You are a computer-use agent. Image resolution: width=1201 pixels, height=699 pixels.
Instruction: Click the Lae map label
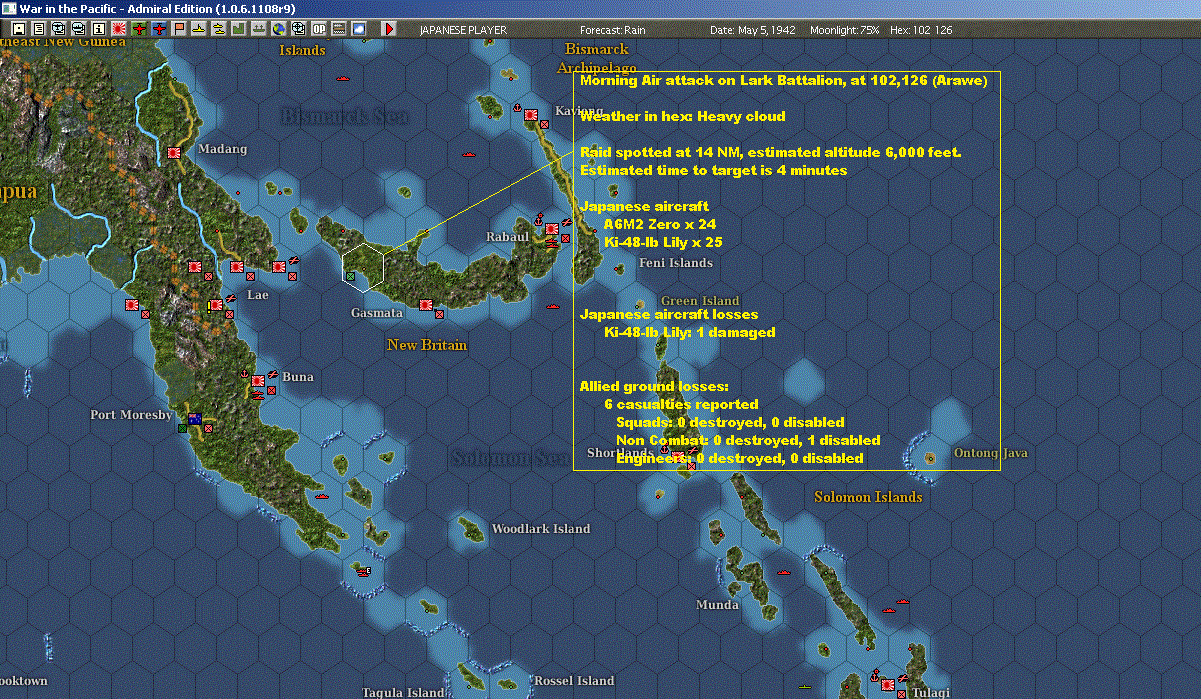coord(258,295)
